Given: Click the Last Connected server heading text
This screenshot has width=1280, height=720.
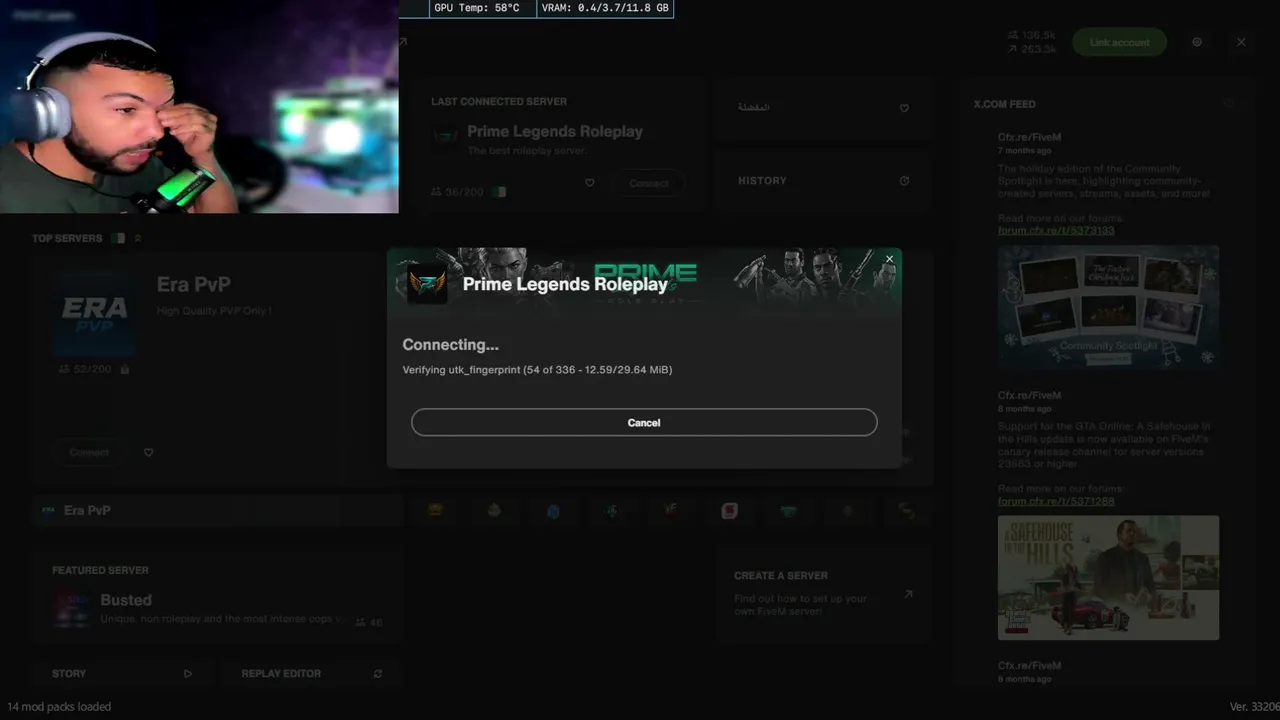Looking at the screenshot, I should pos(499,101).
